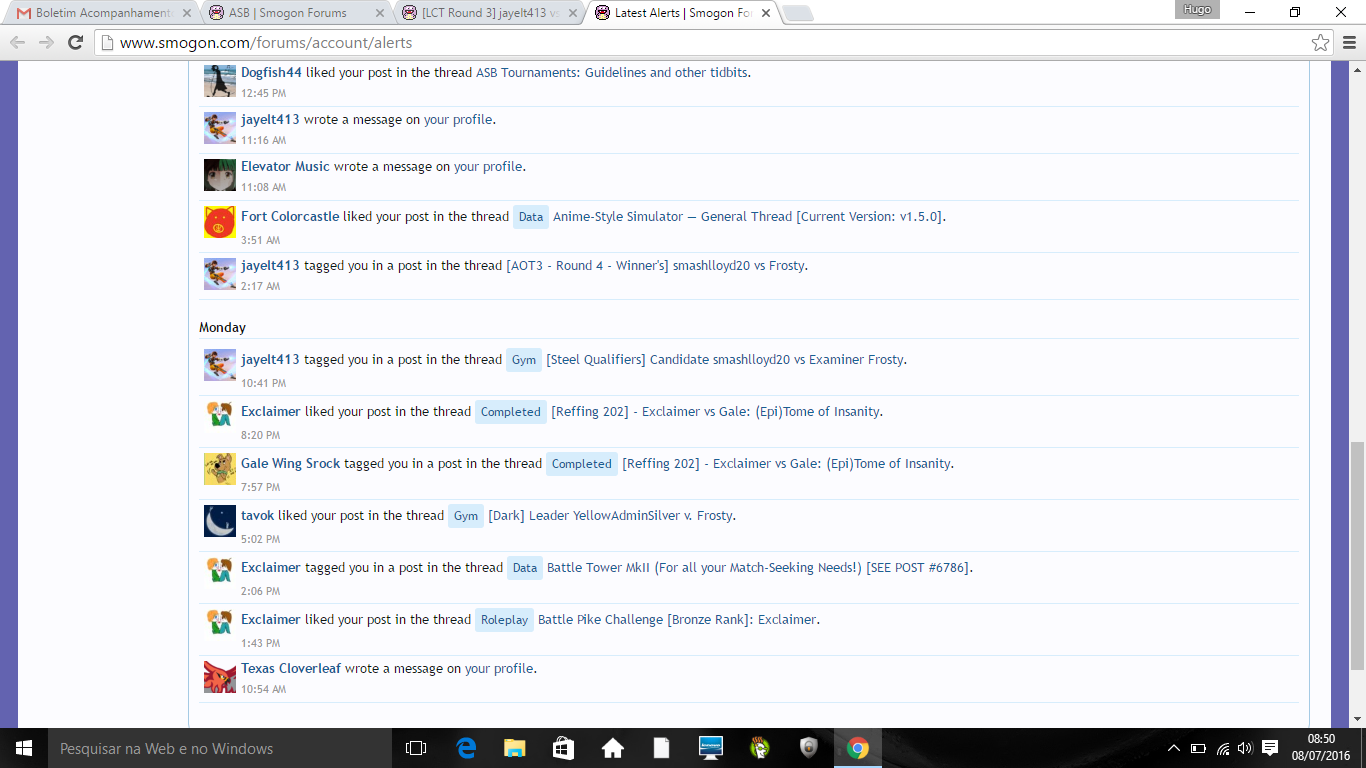The width and height of the screenshot is (1366, 768).
Task: Open 'your profile' link in Texas Cloverleaf alert
Action: click(x=499, y=668)
